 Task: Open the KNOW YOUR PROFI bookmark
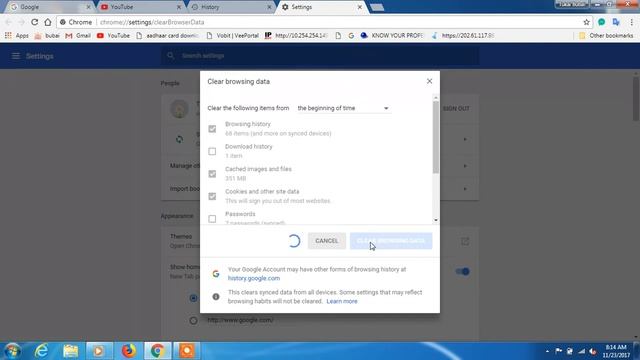pos(392,36)
